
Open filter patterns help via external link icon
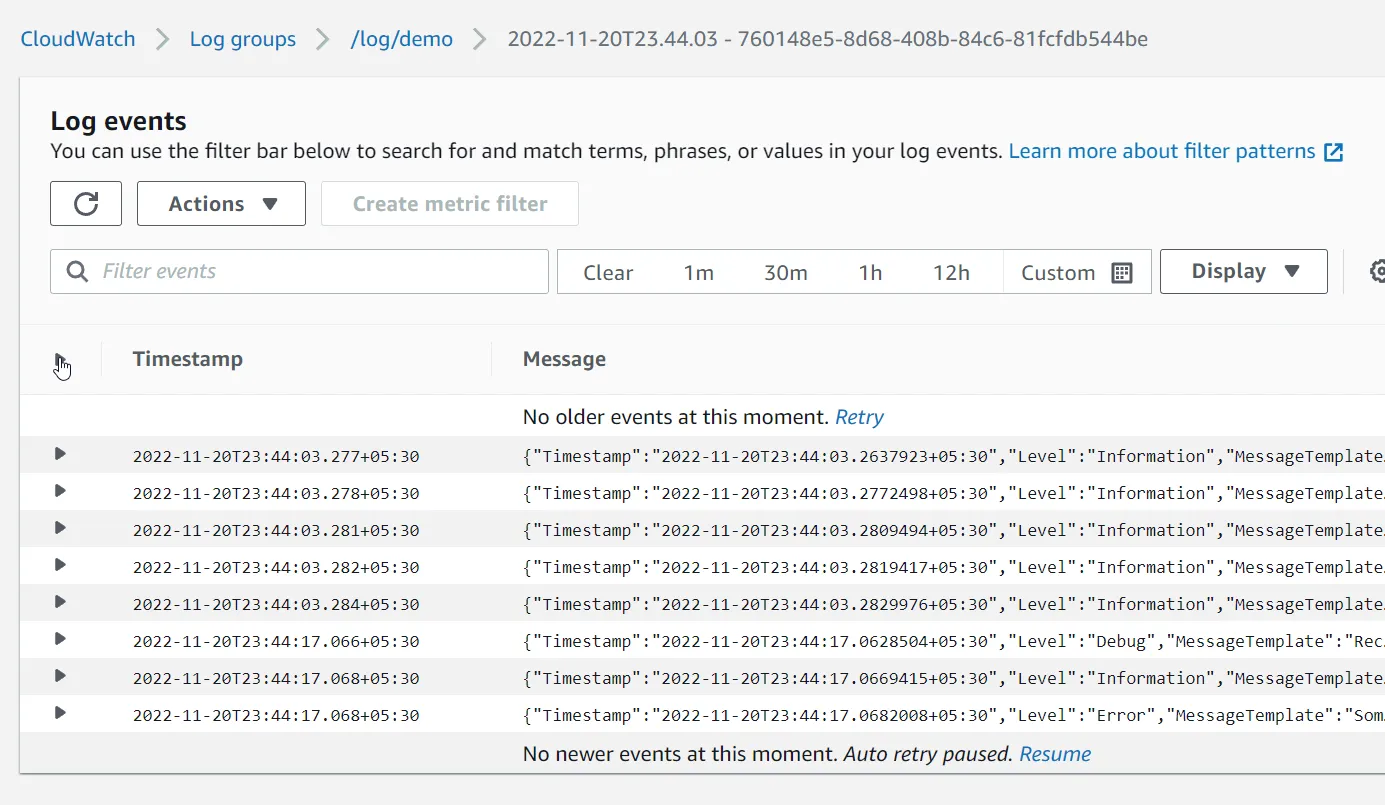(1333, 151)
